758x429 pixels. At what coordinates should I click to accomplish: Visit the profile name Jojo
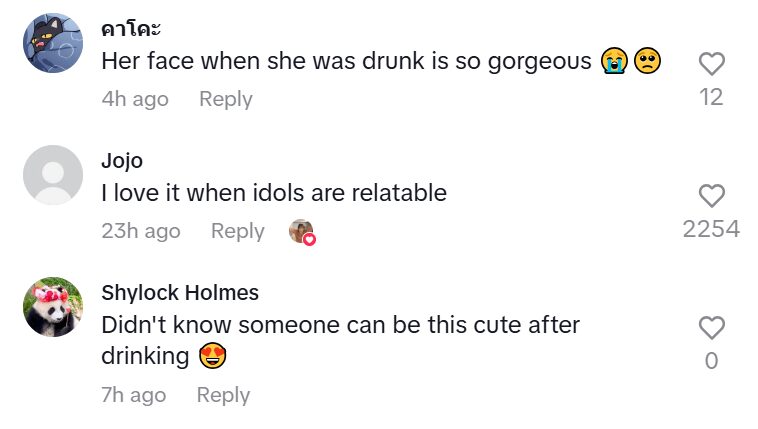point(122,161)
